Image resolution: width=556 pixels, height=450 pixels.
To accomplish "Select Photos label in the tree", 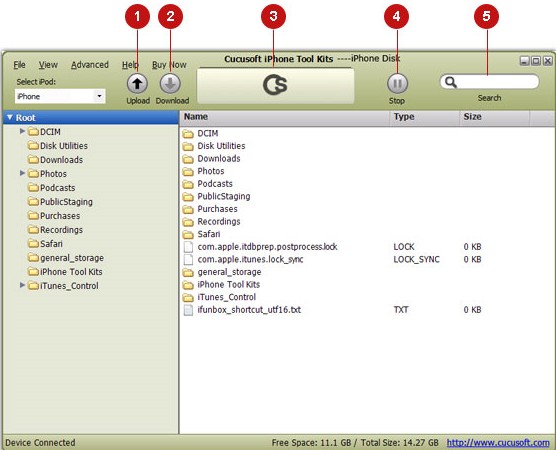I will [54, 174].
